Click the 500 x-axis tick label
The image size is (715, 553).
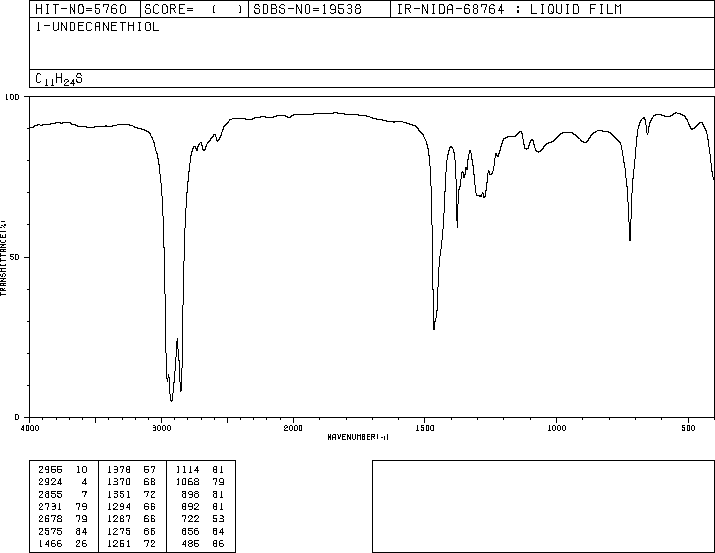tap(688, 428)
